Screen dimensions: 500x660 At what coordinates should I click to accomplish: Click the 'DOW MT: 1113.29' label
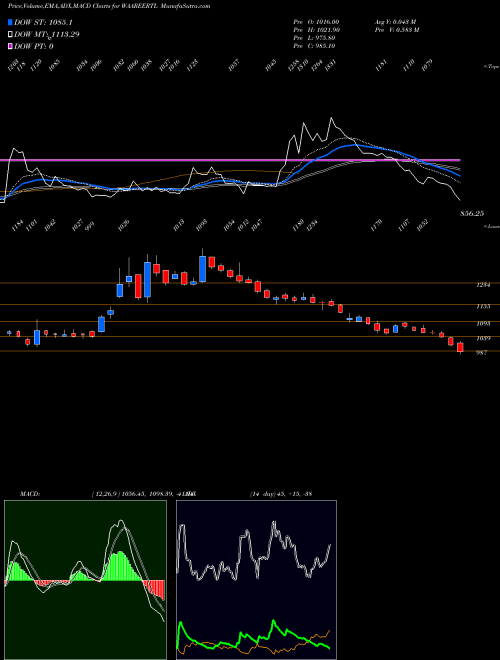point(47,35)
